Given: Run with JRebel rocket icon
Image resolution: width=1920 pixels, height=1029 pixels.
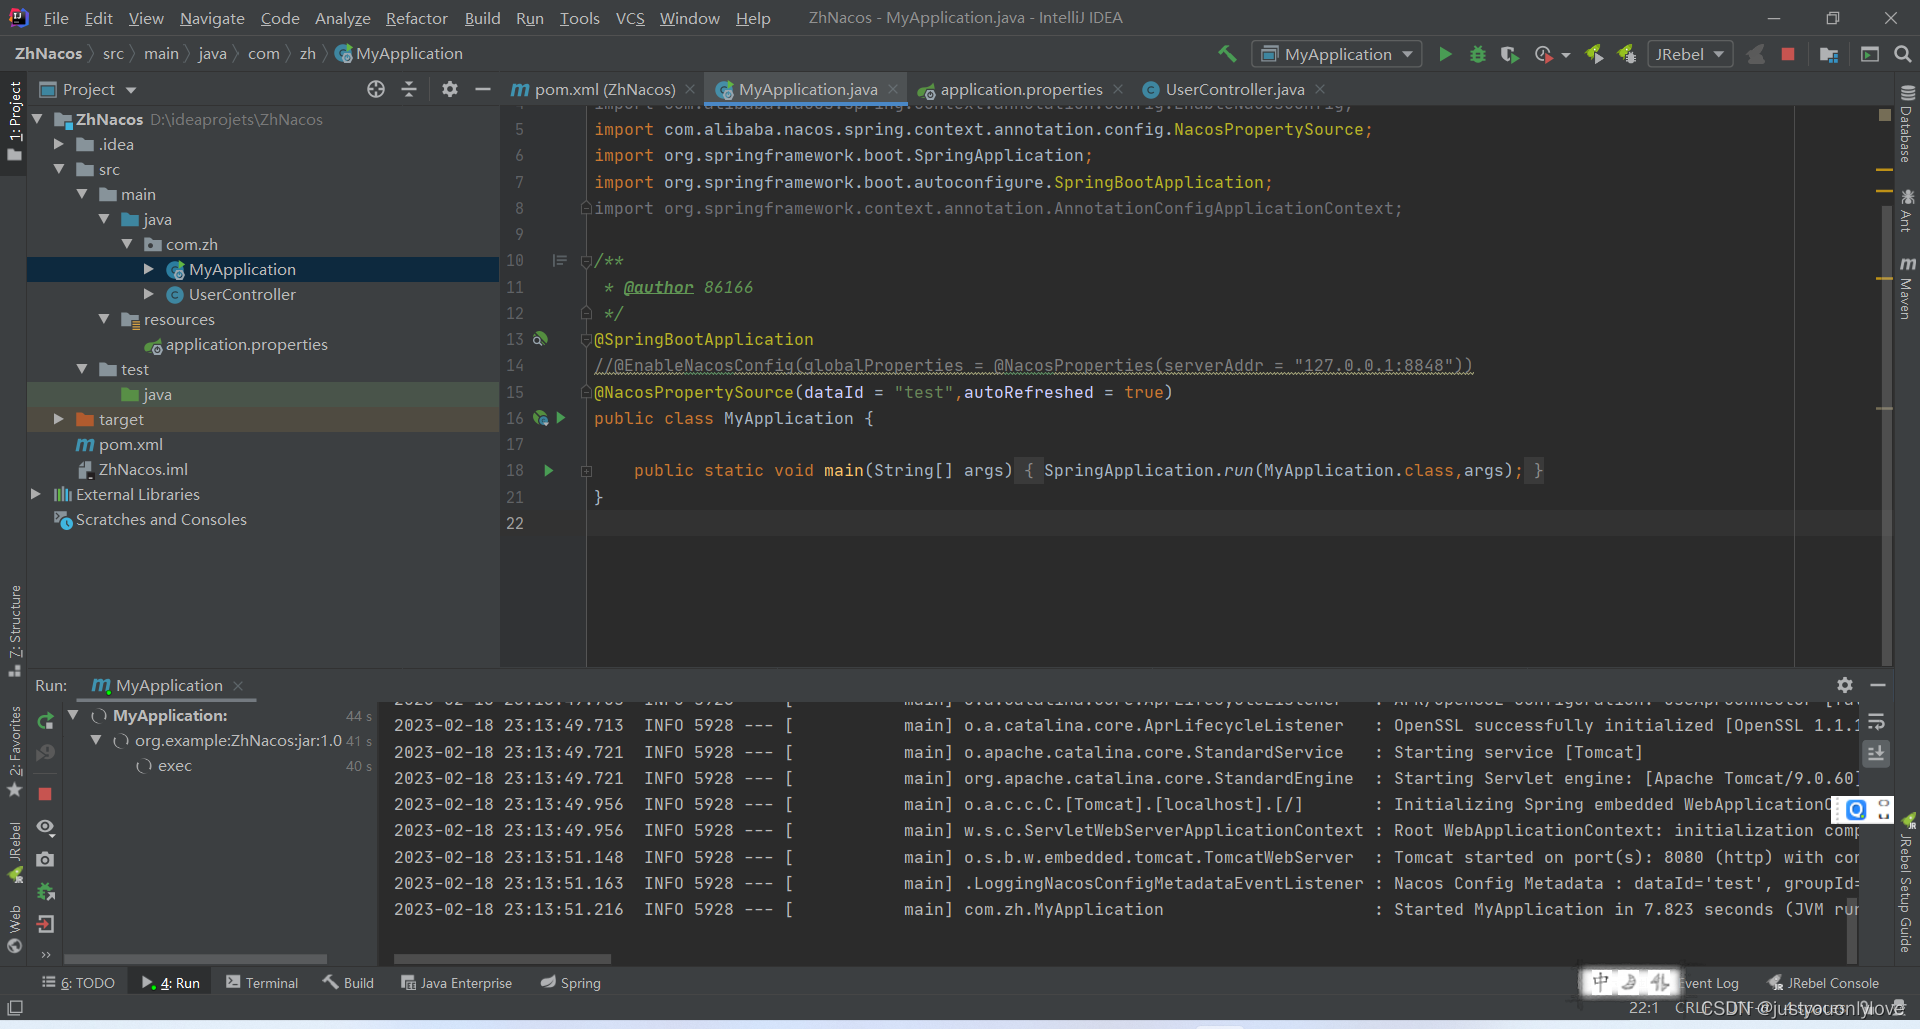Looking at the screenshot, I should [x=1595, y=54].
